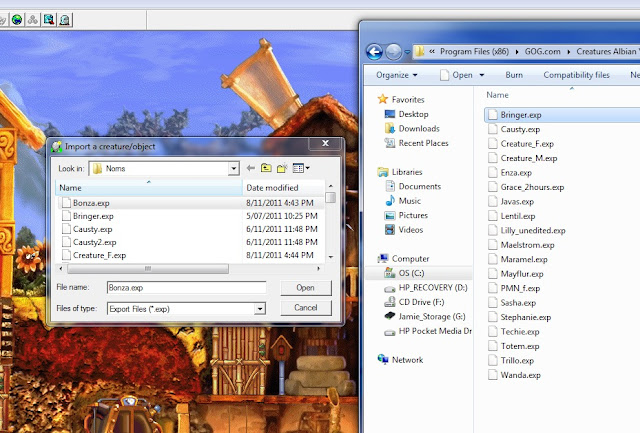This screenshot has width=640, height=433.
Task: Sort by Name column in Explorer
Action: 498,95
